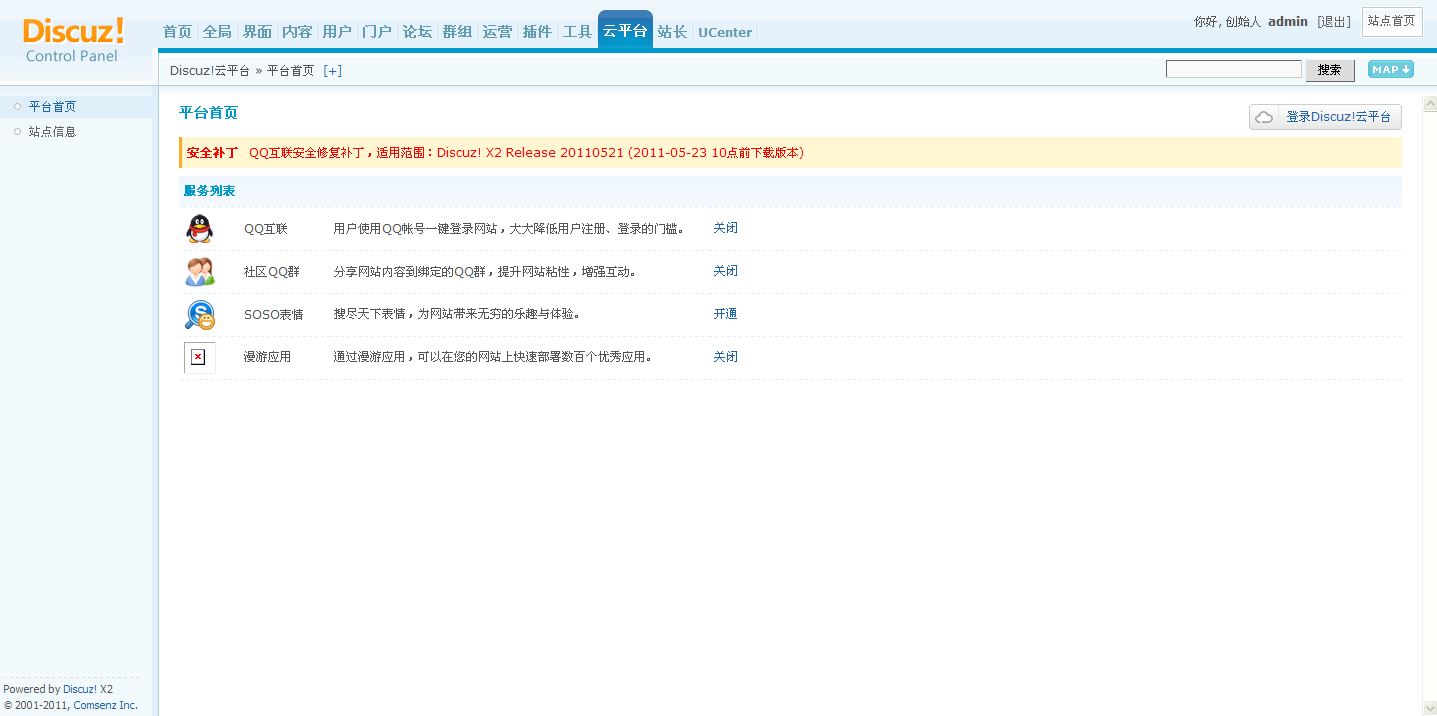
Task: Click the 安全补丁 bold label
Action: 212,153
